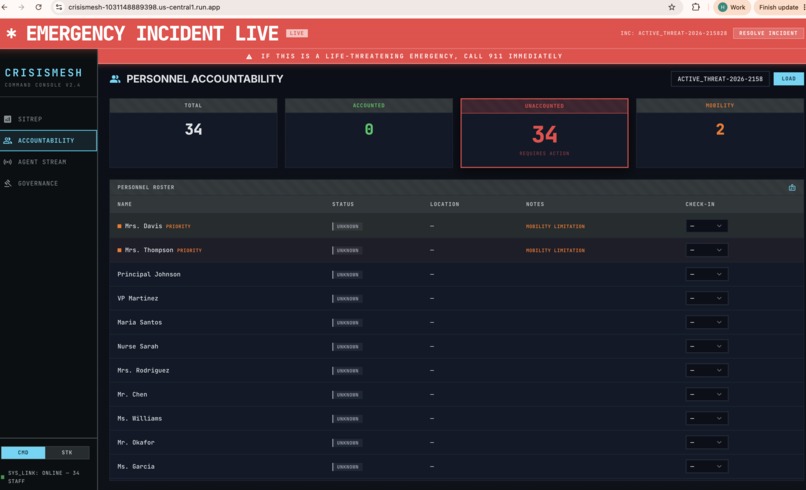Click the green SYS_LINK status indicator

tap(3, 477)
